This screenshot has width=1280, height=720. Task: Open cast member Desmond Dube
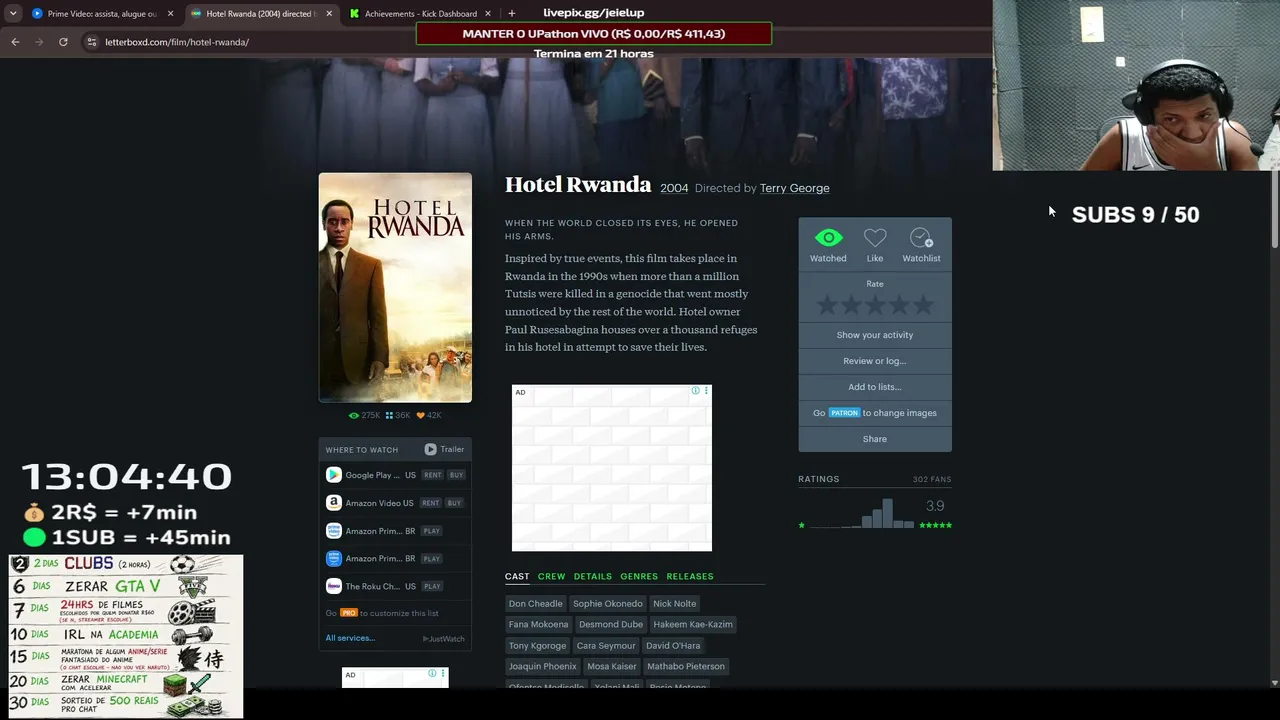click(x=611, y=624)
